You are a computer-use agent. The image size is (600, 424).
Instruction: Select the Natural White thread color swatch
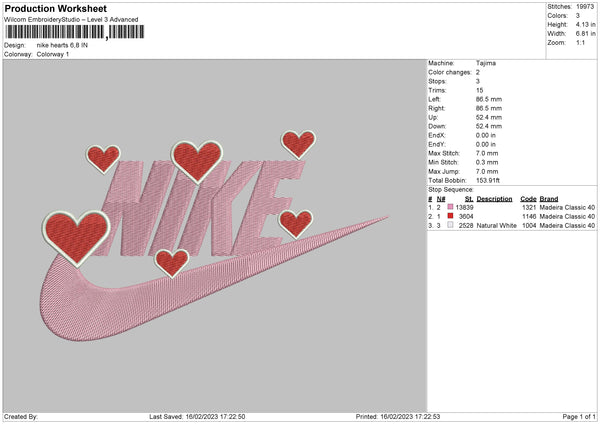point(450,225)
